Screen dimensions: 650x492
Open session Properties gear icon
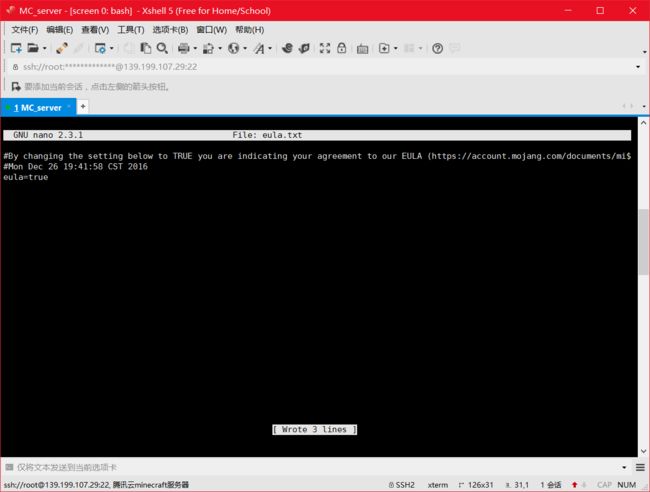click(x=100, y=48)
